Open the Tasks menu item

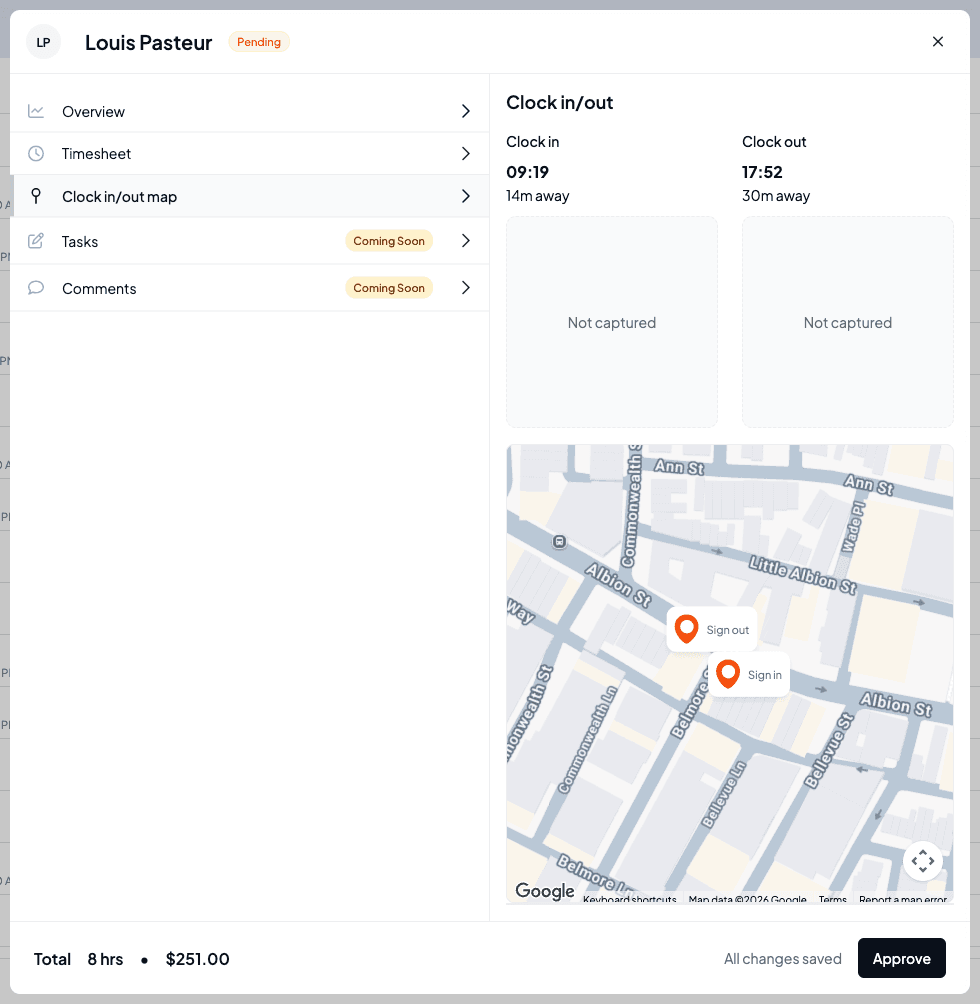[250, 241]
